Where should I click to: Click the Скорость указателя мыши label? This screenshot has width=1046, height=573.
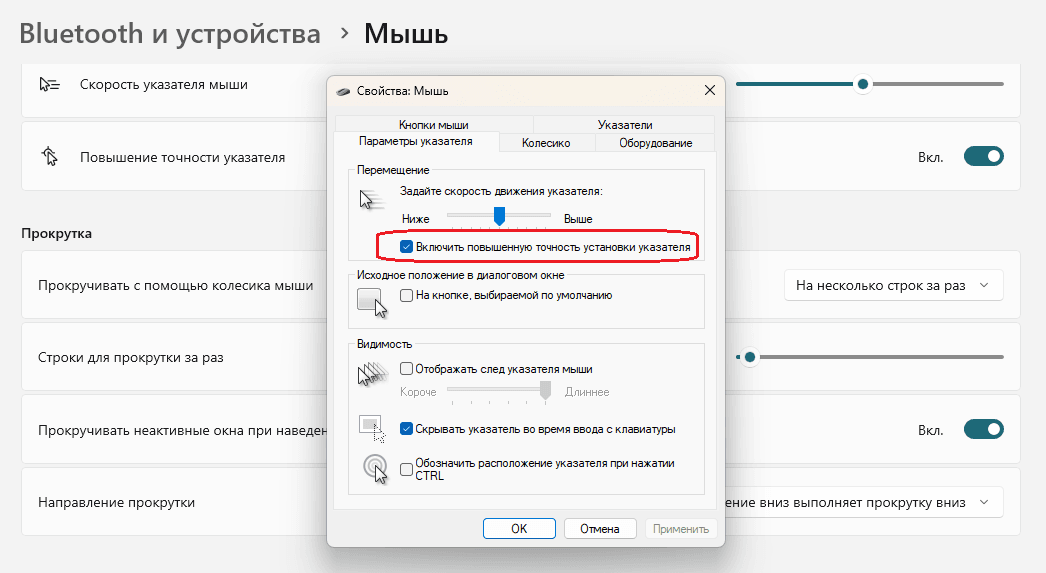(x=164, y=85)
